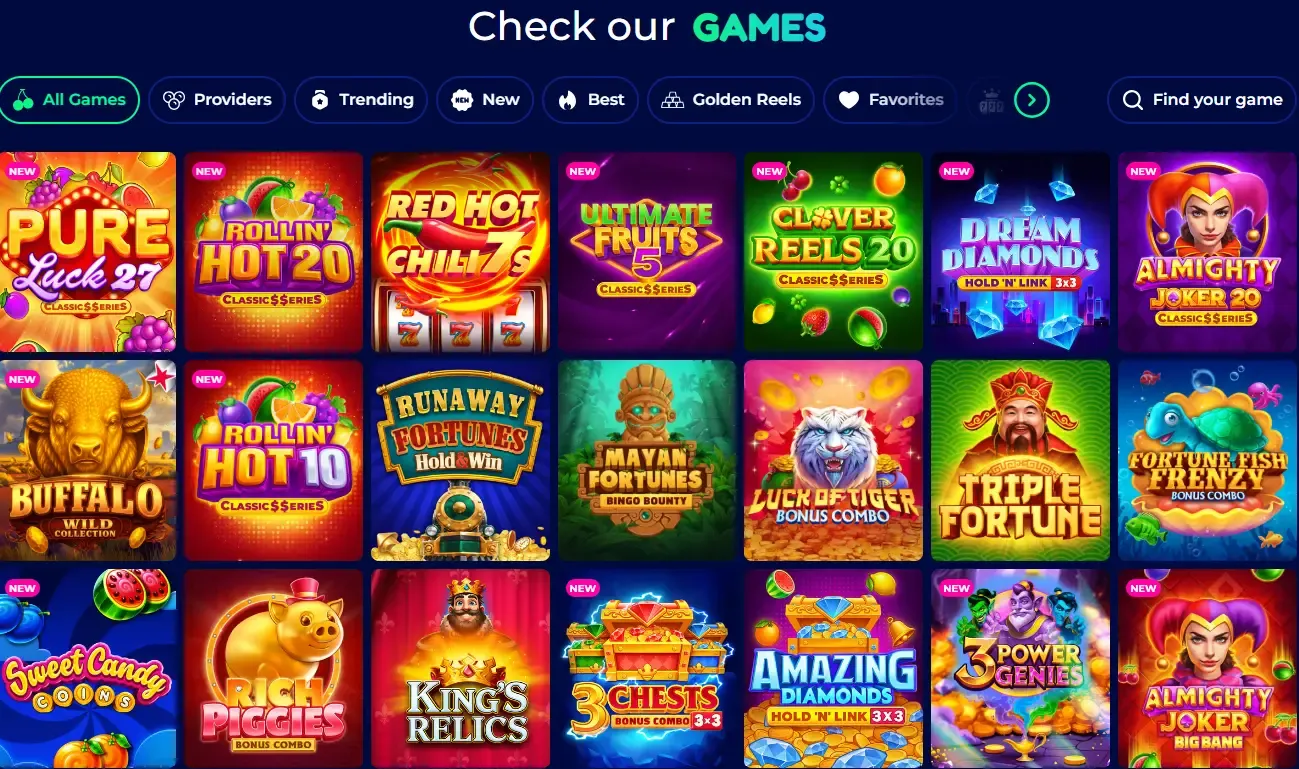
Task: Open the Find your game search box
Action: pos(1203,100)
